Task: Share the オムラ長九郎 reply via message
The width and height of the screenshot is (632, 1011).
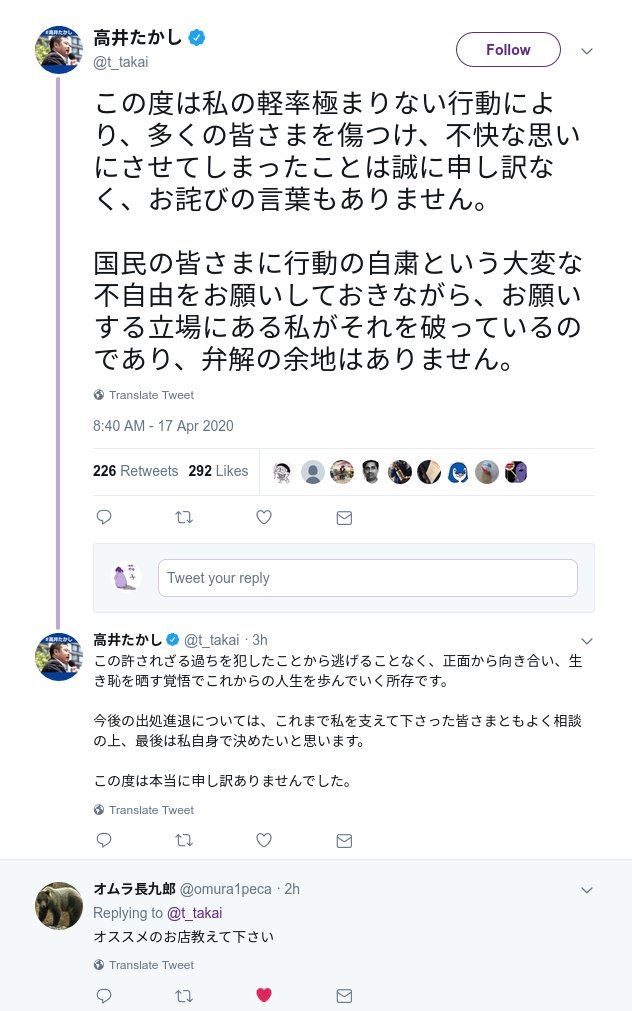Action: tap(344, 995)
